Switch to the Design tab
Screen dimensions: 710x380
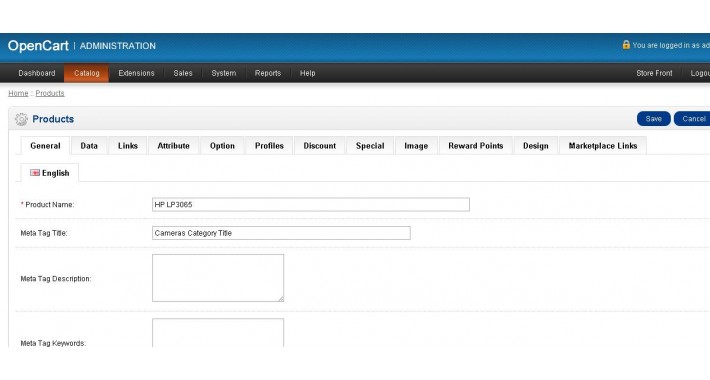coord(536,146)
